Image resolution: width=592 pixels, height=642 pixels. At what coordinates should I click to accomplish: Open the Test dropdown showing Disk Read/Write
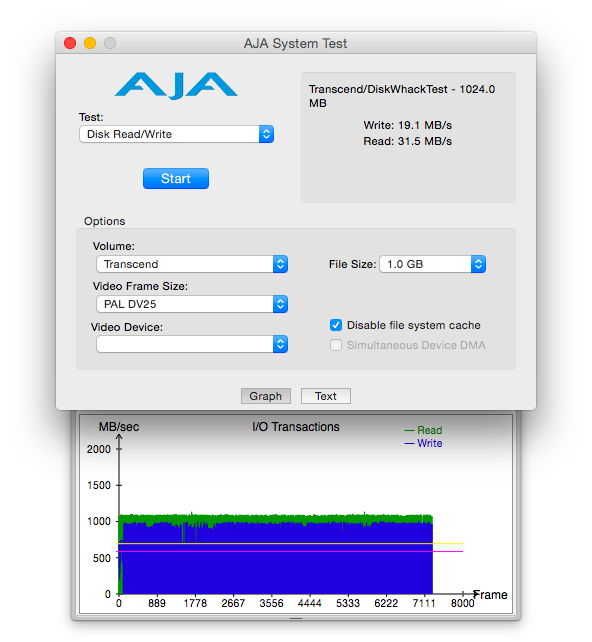176,134
